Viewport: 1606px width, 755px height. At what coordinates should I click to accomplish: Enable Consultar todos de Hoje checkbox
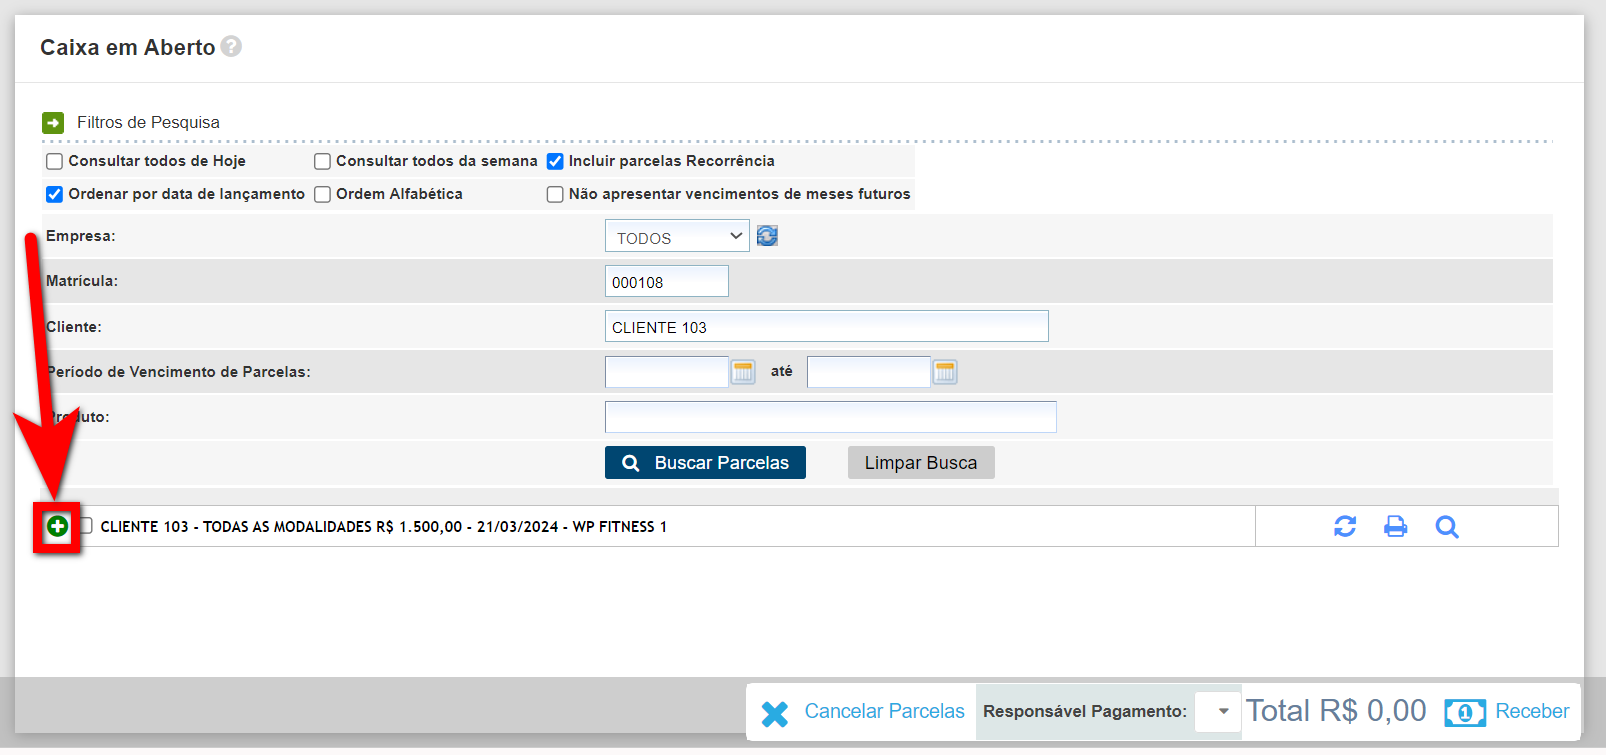pyautogui.click(x=55, y=162)
